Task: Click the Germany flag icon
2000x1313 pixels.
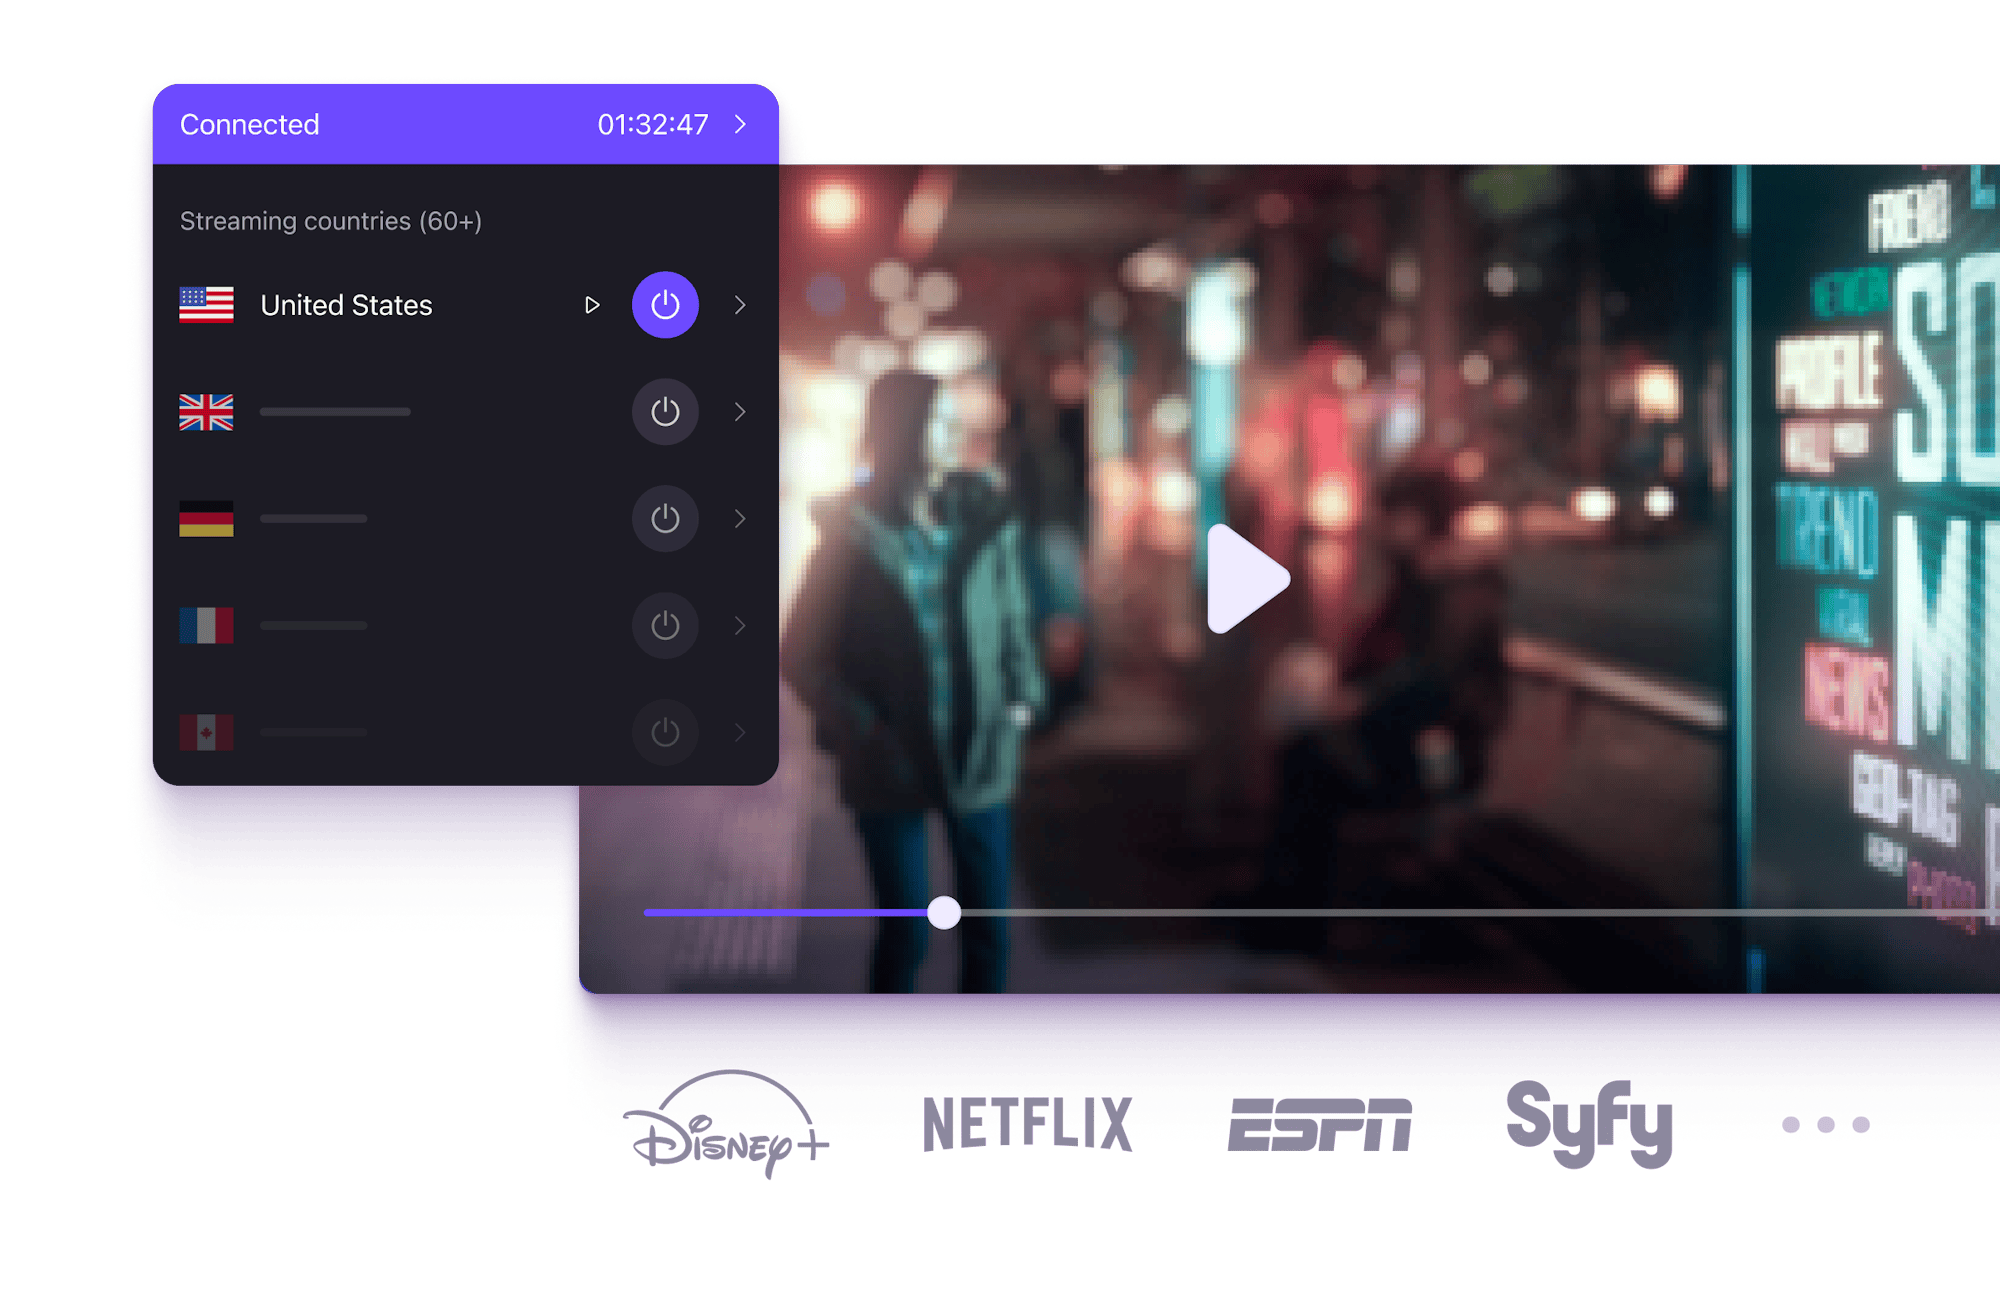Action: point(206,519)
